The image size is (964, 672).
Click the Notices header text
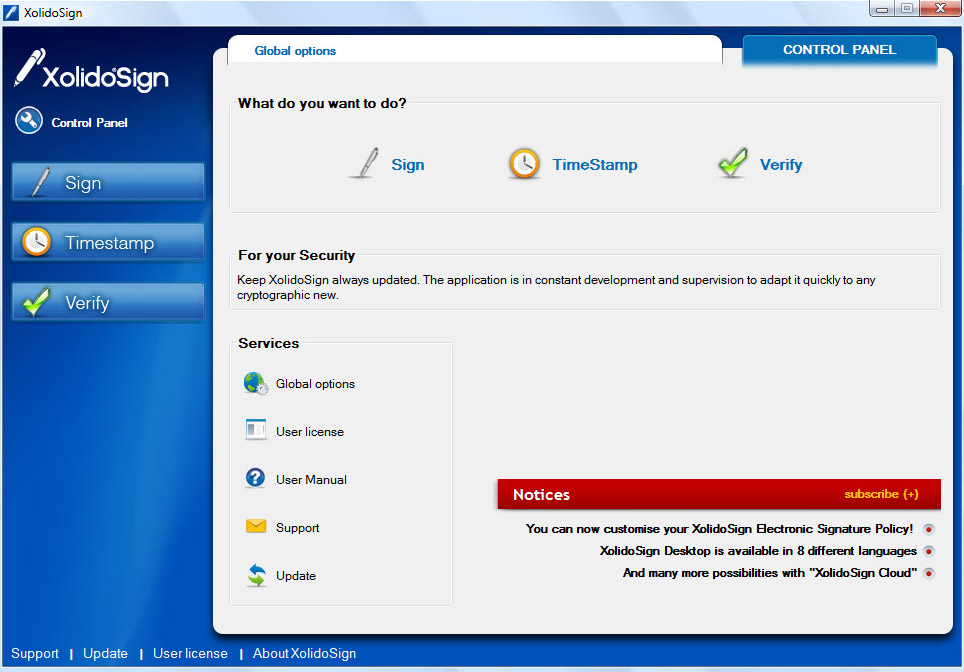(541, 495)
